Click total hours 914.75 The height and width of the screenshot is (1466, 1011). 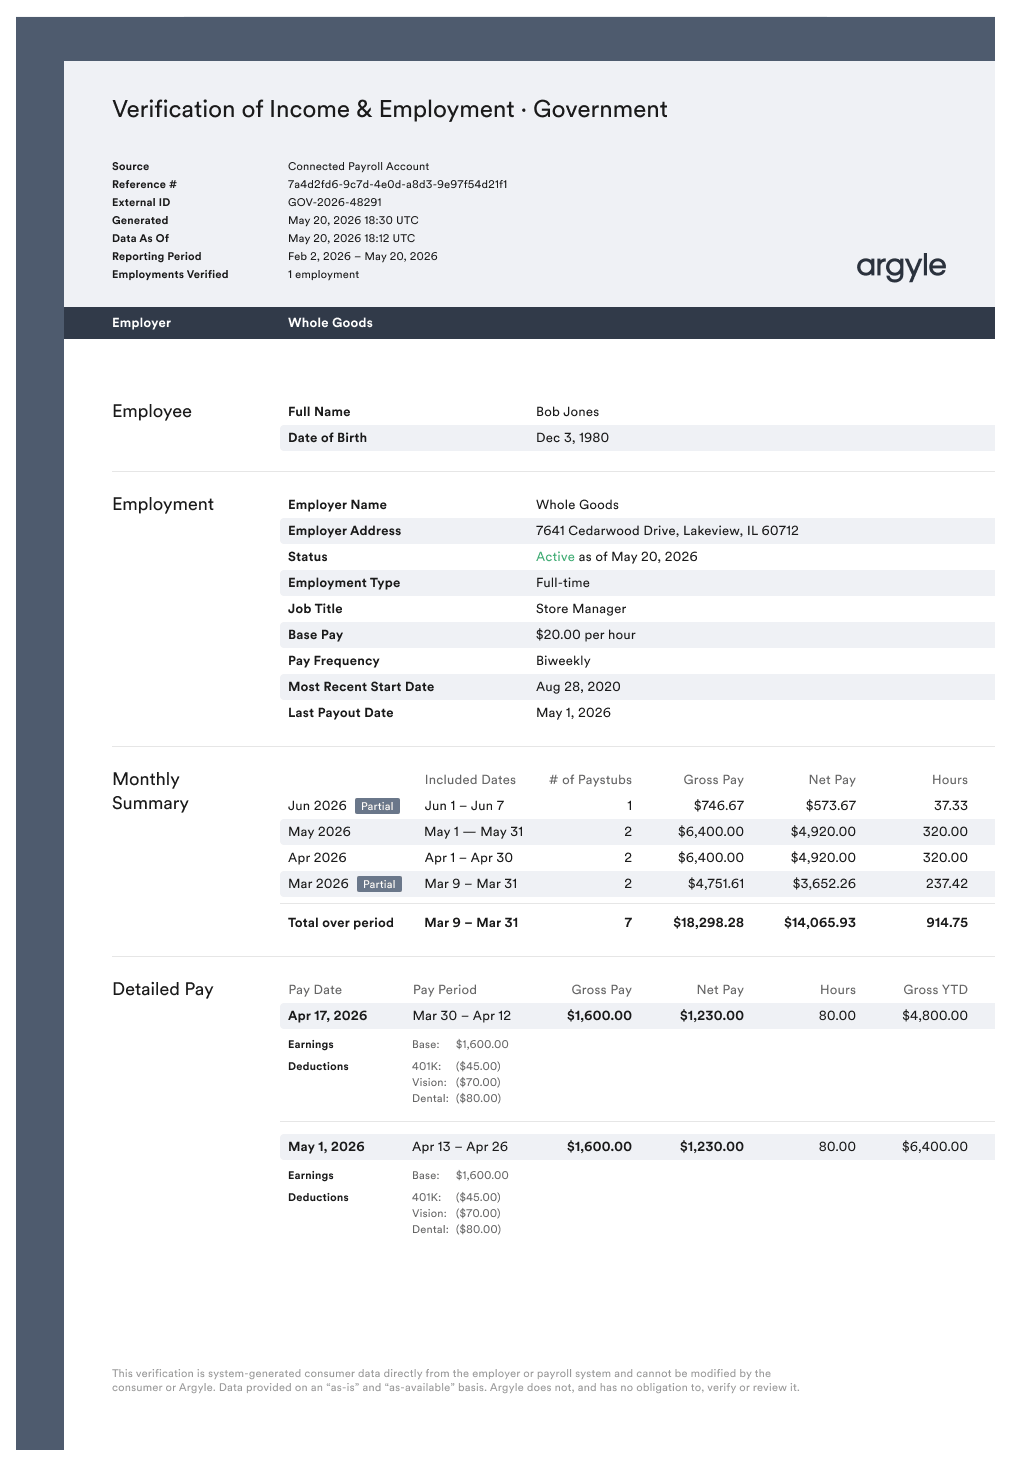947,923
